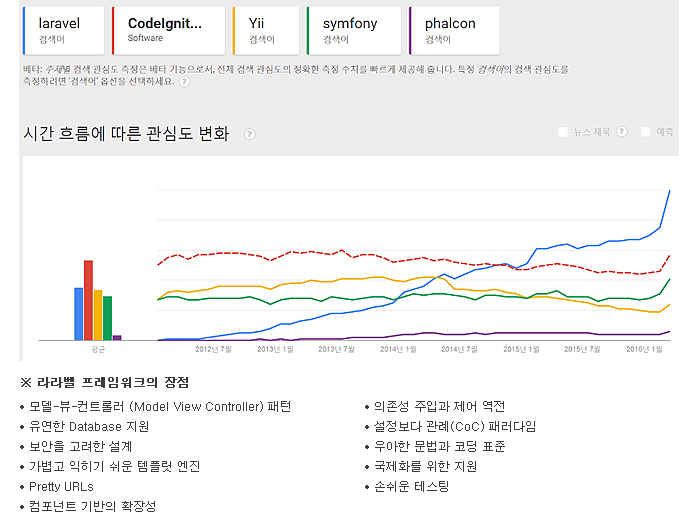Enable the news headlines checkbox
This screenshot has width=700, height=521.
(x=563, y=132)
